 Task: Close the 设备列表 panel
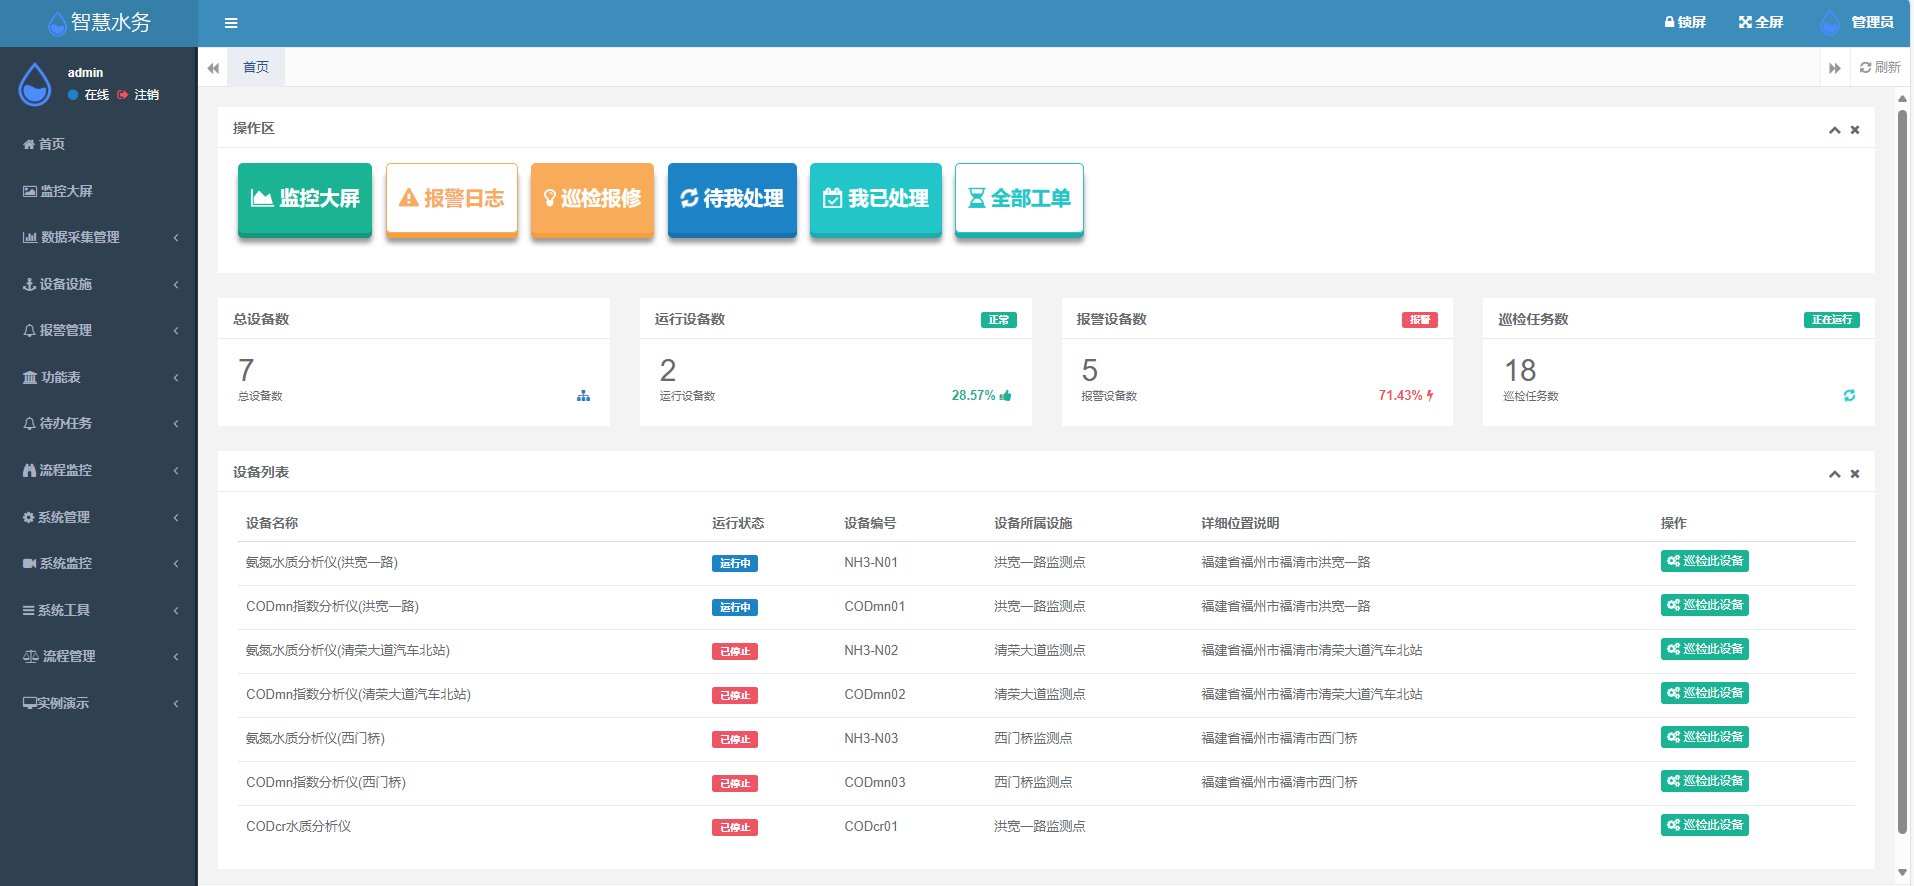click(x=1855, y=474)
